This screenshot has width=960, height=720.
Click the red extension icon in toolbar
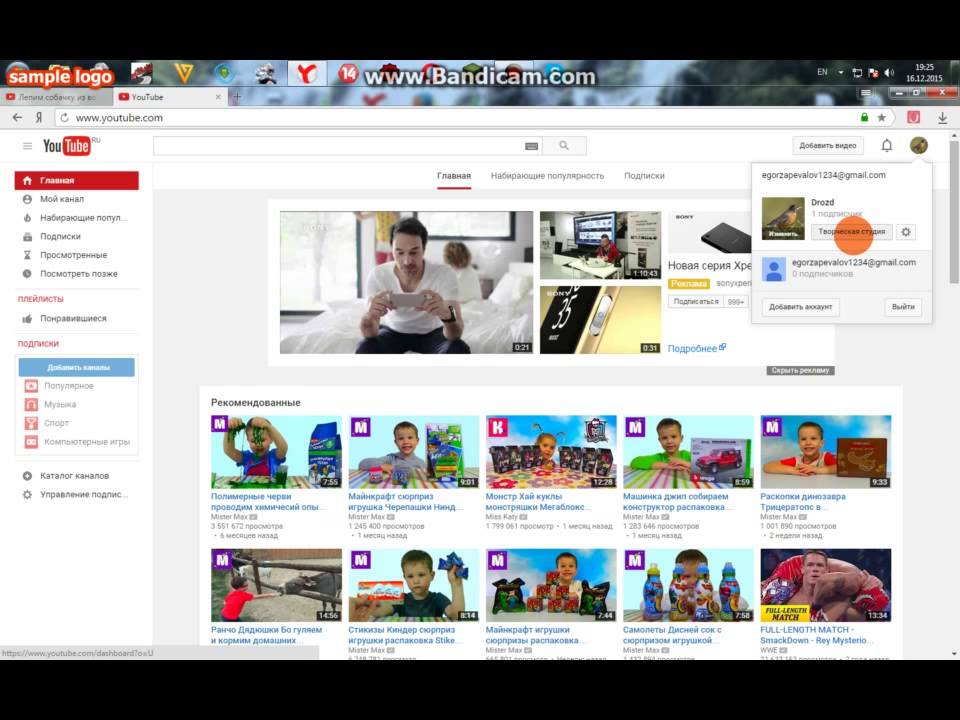(913, 118)
